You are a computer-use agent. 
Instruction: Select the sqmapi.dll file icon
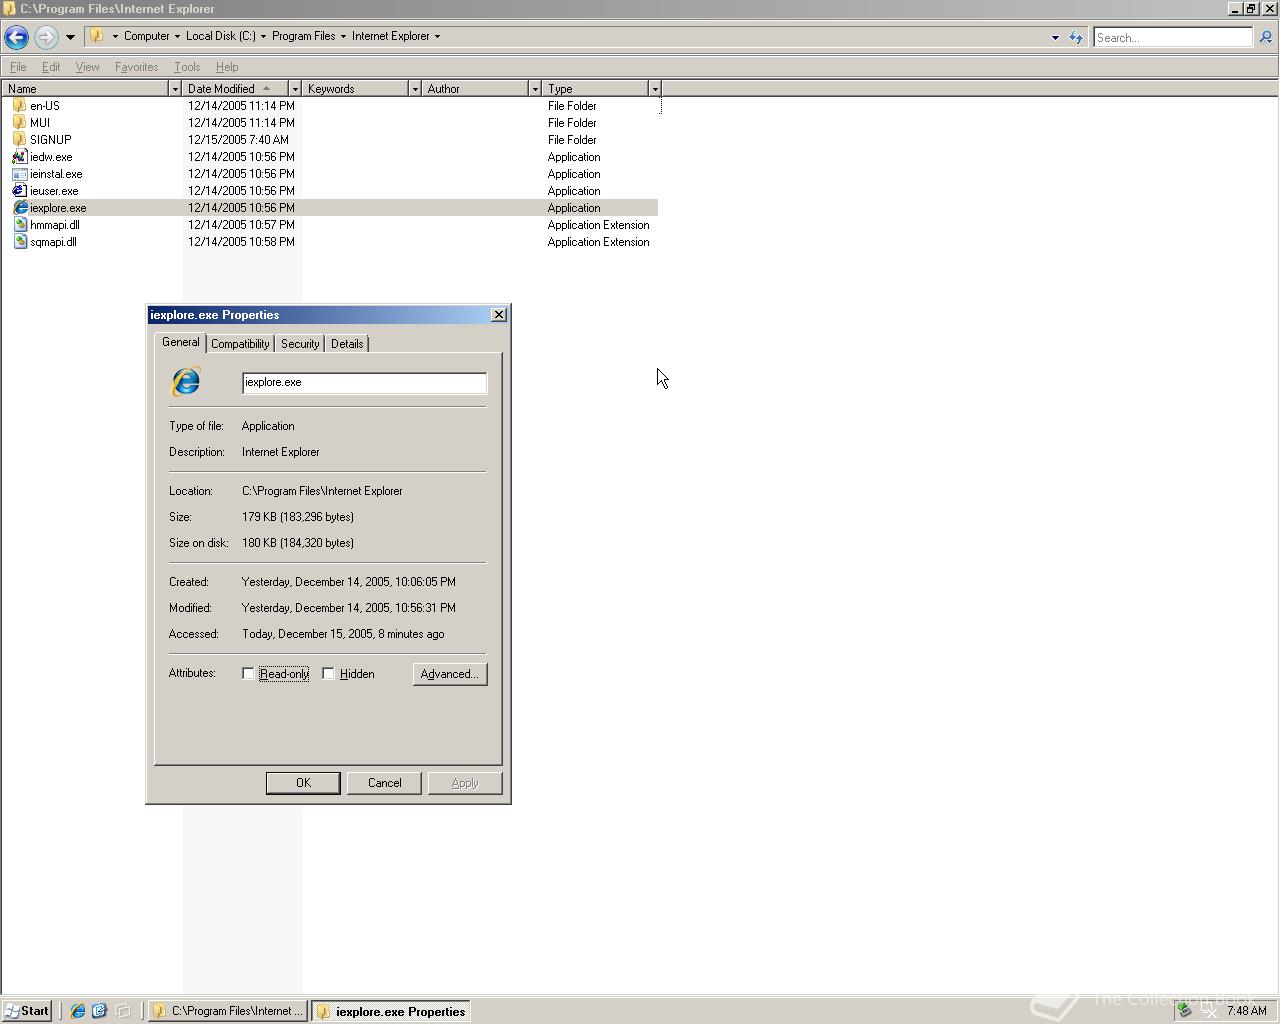(19, 241)
